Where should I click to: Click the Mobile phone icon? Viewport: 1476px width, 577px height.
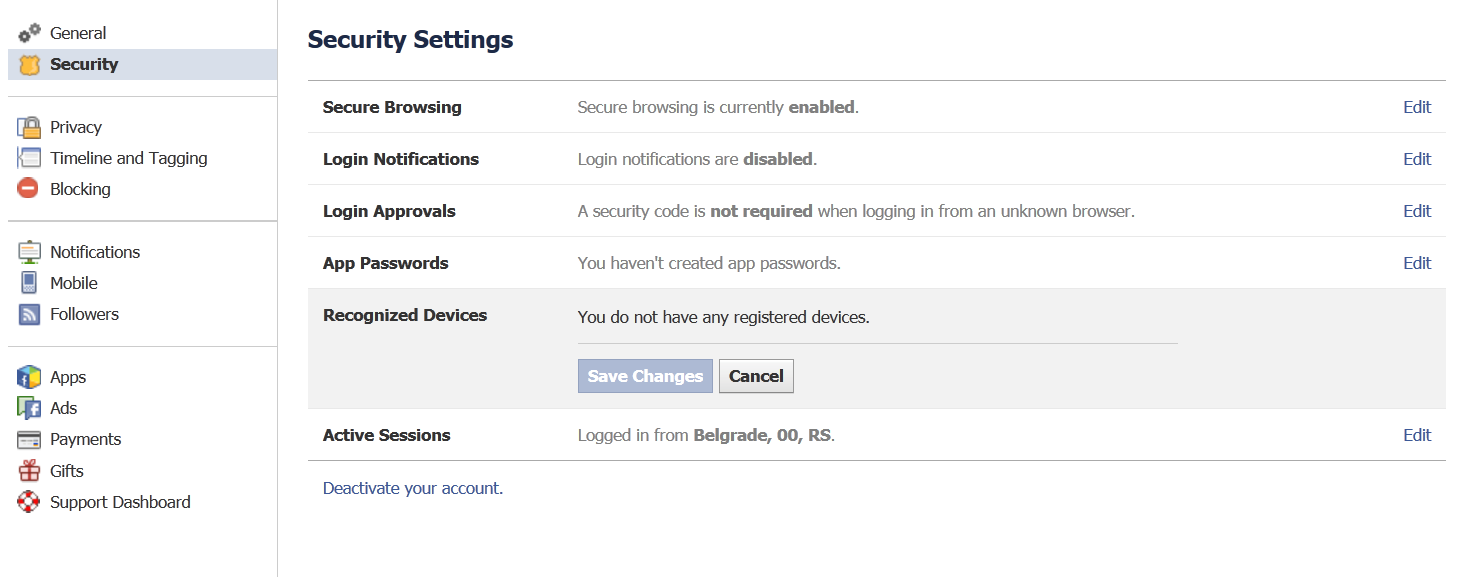click(x=29, y=283)
